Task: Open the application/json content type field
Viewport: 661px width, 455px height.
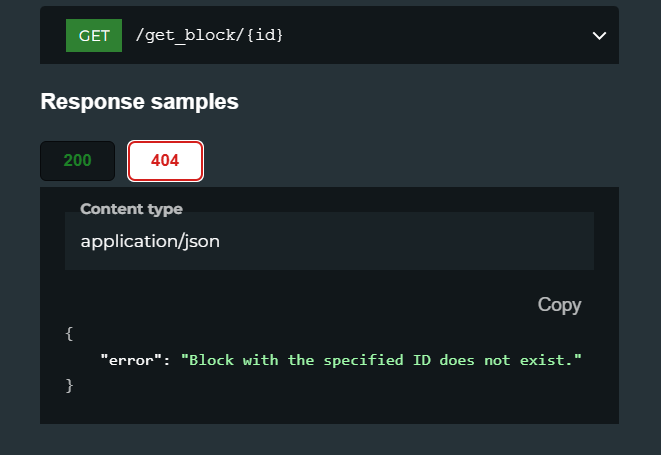Action: (329, 241)
